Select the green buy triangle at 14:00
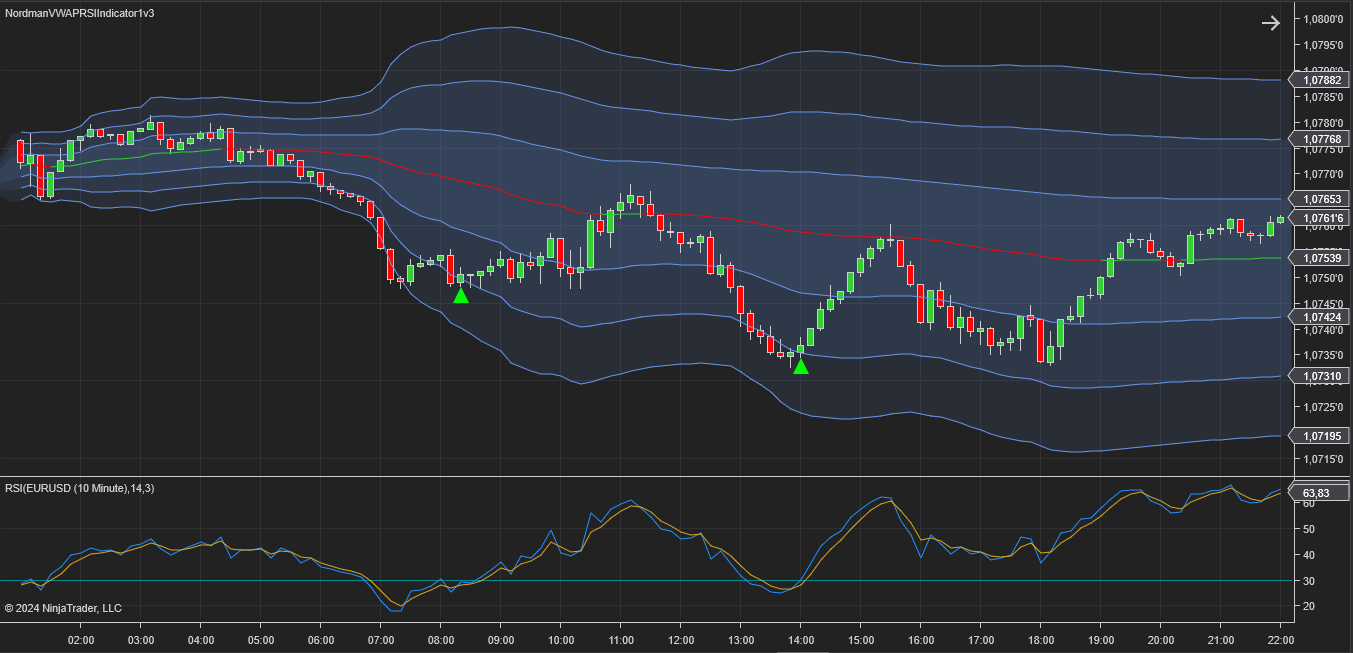 [x=800, y=366]
